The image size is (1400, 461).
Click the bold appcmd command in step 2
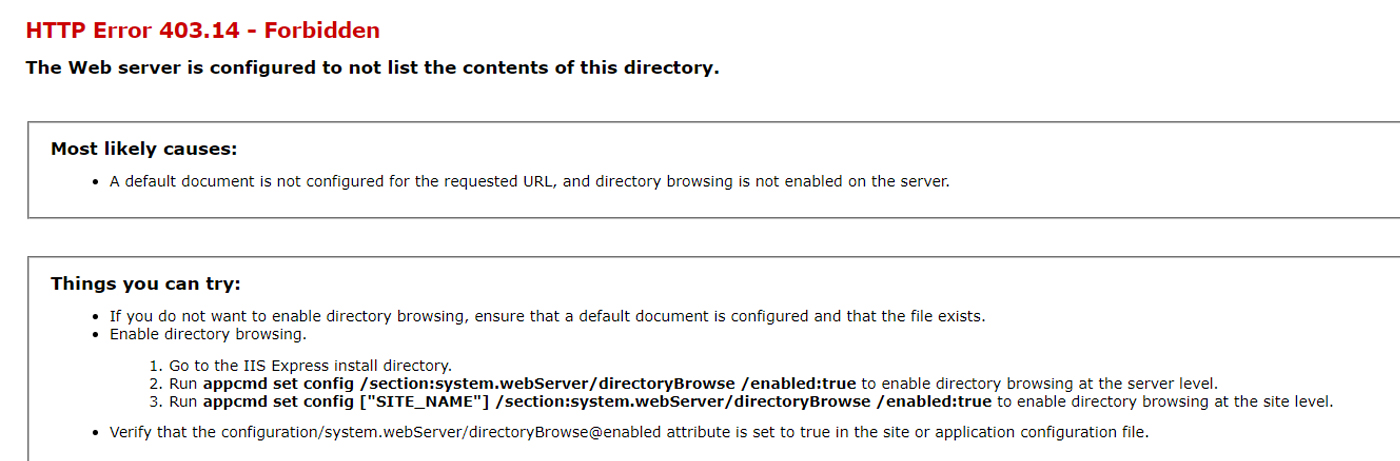click(x=530, y=384)
